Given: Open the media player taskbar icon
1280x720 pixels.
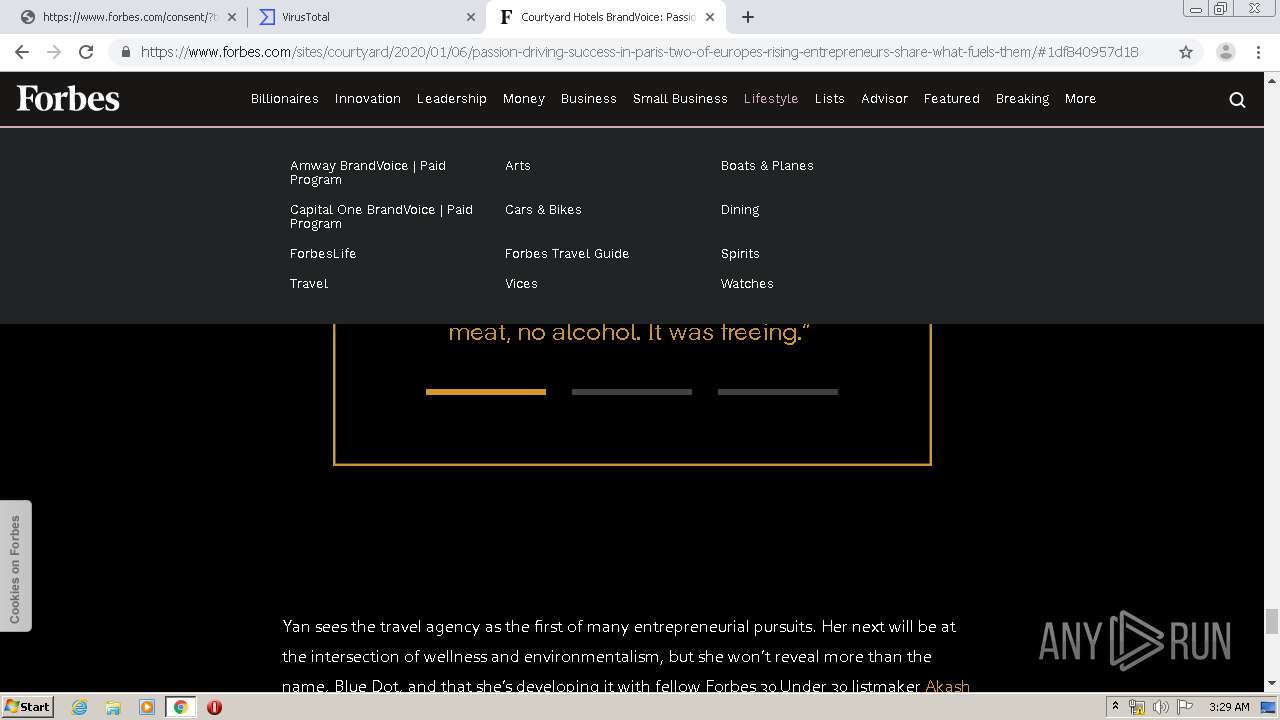Looking at the screenshot, I should coord(146,707).
